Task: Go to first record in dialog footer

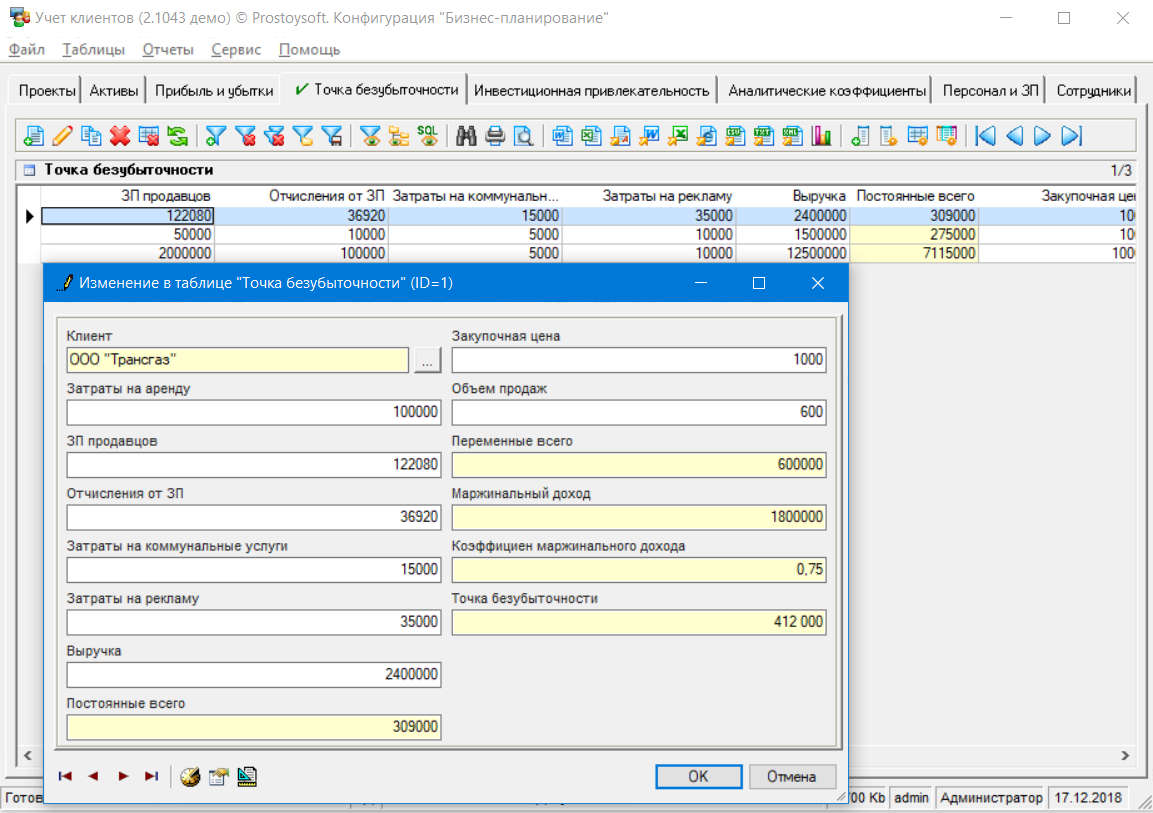Action: 65,776
